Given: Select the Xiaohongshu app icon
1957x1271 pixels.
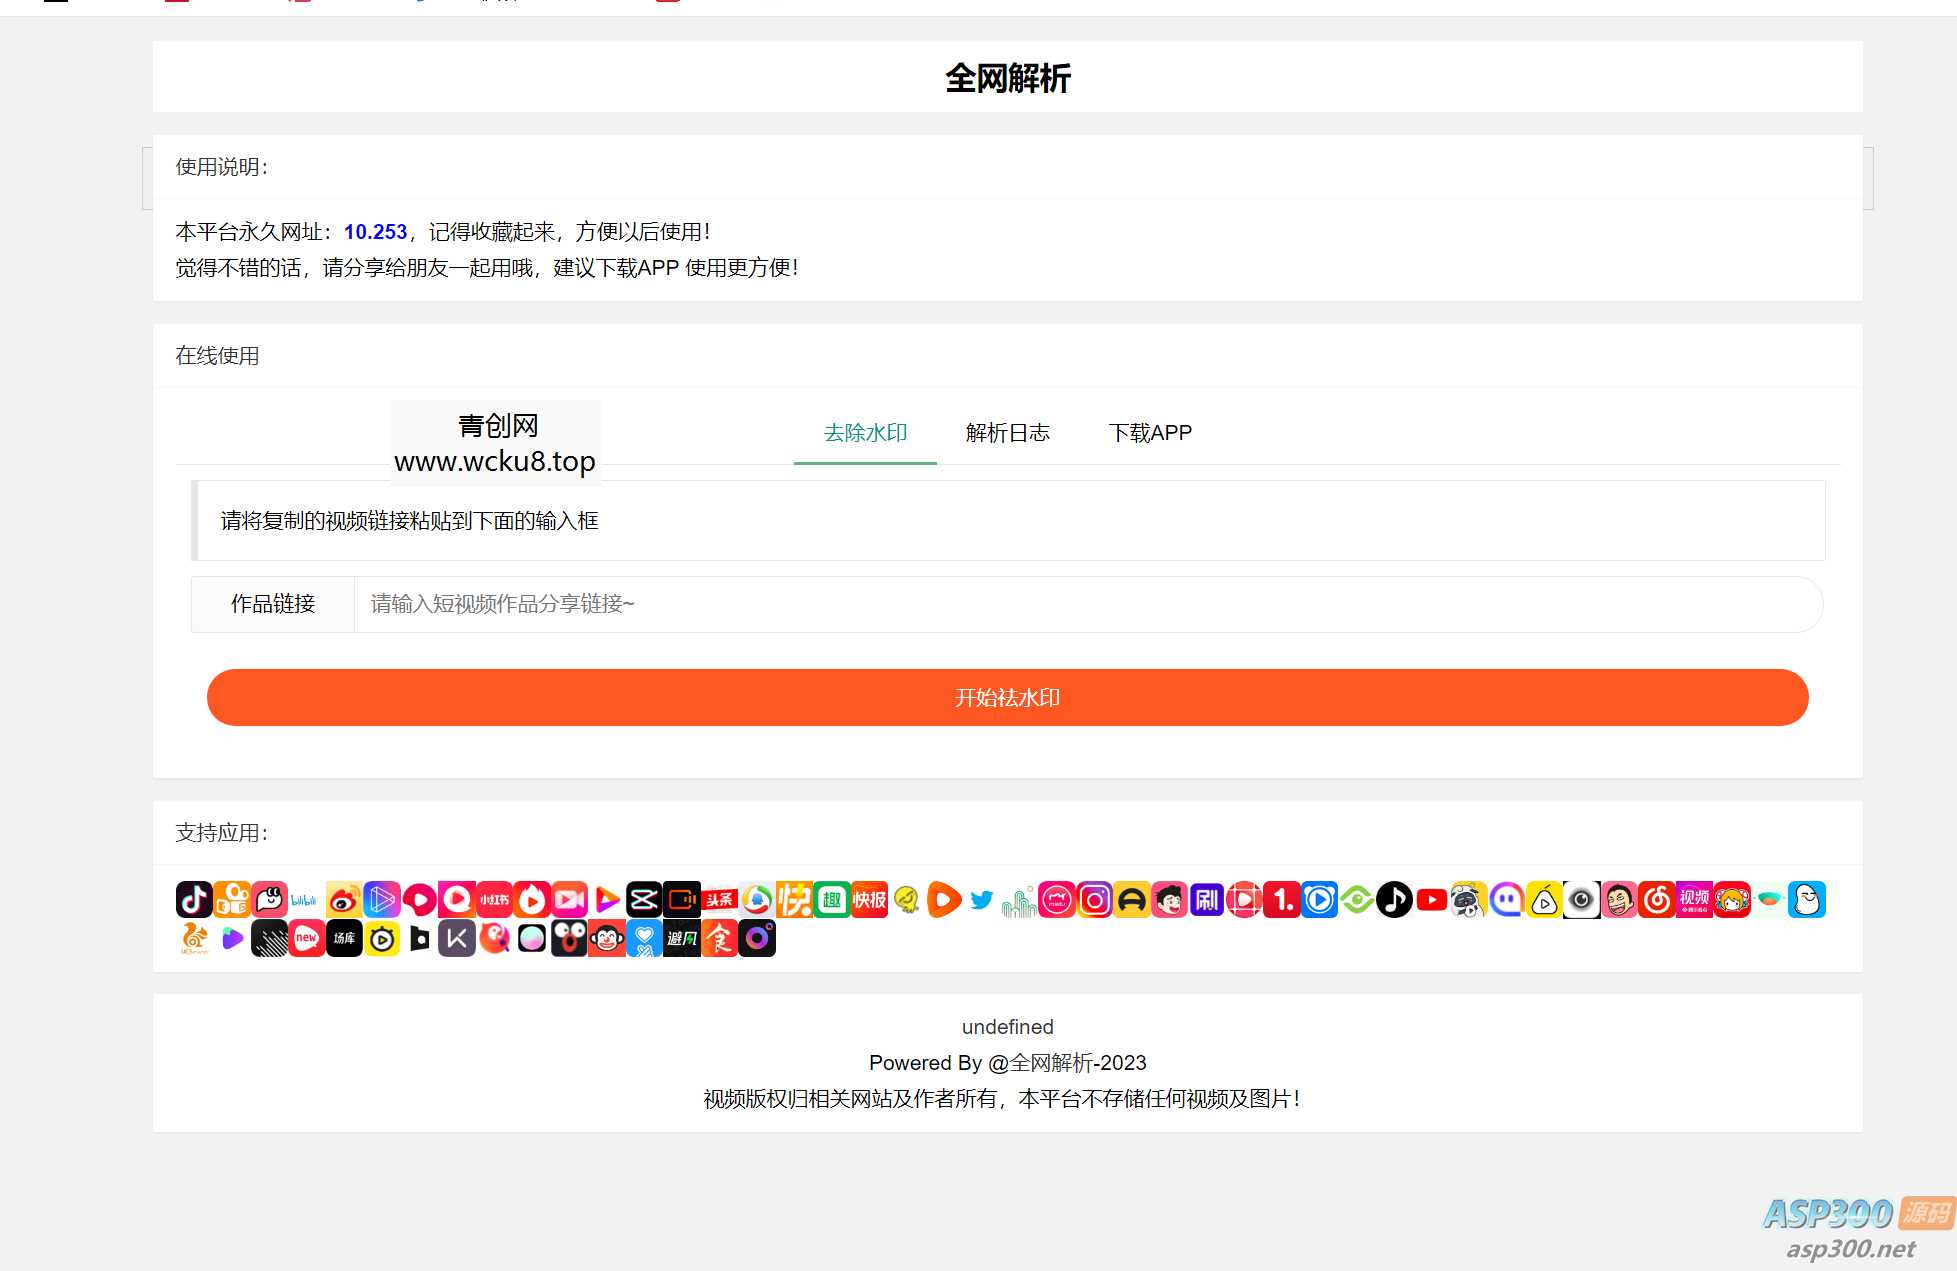Looking at the screenshot, I should 494,899.
